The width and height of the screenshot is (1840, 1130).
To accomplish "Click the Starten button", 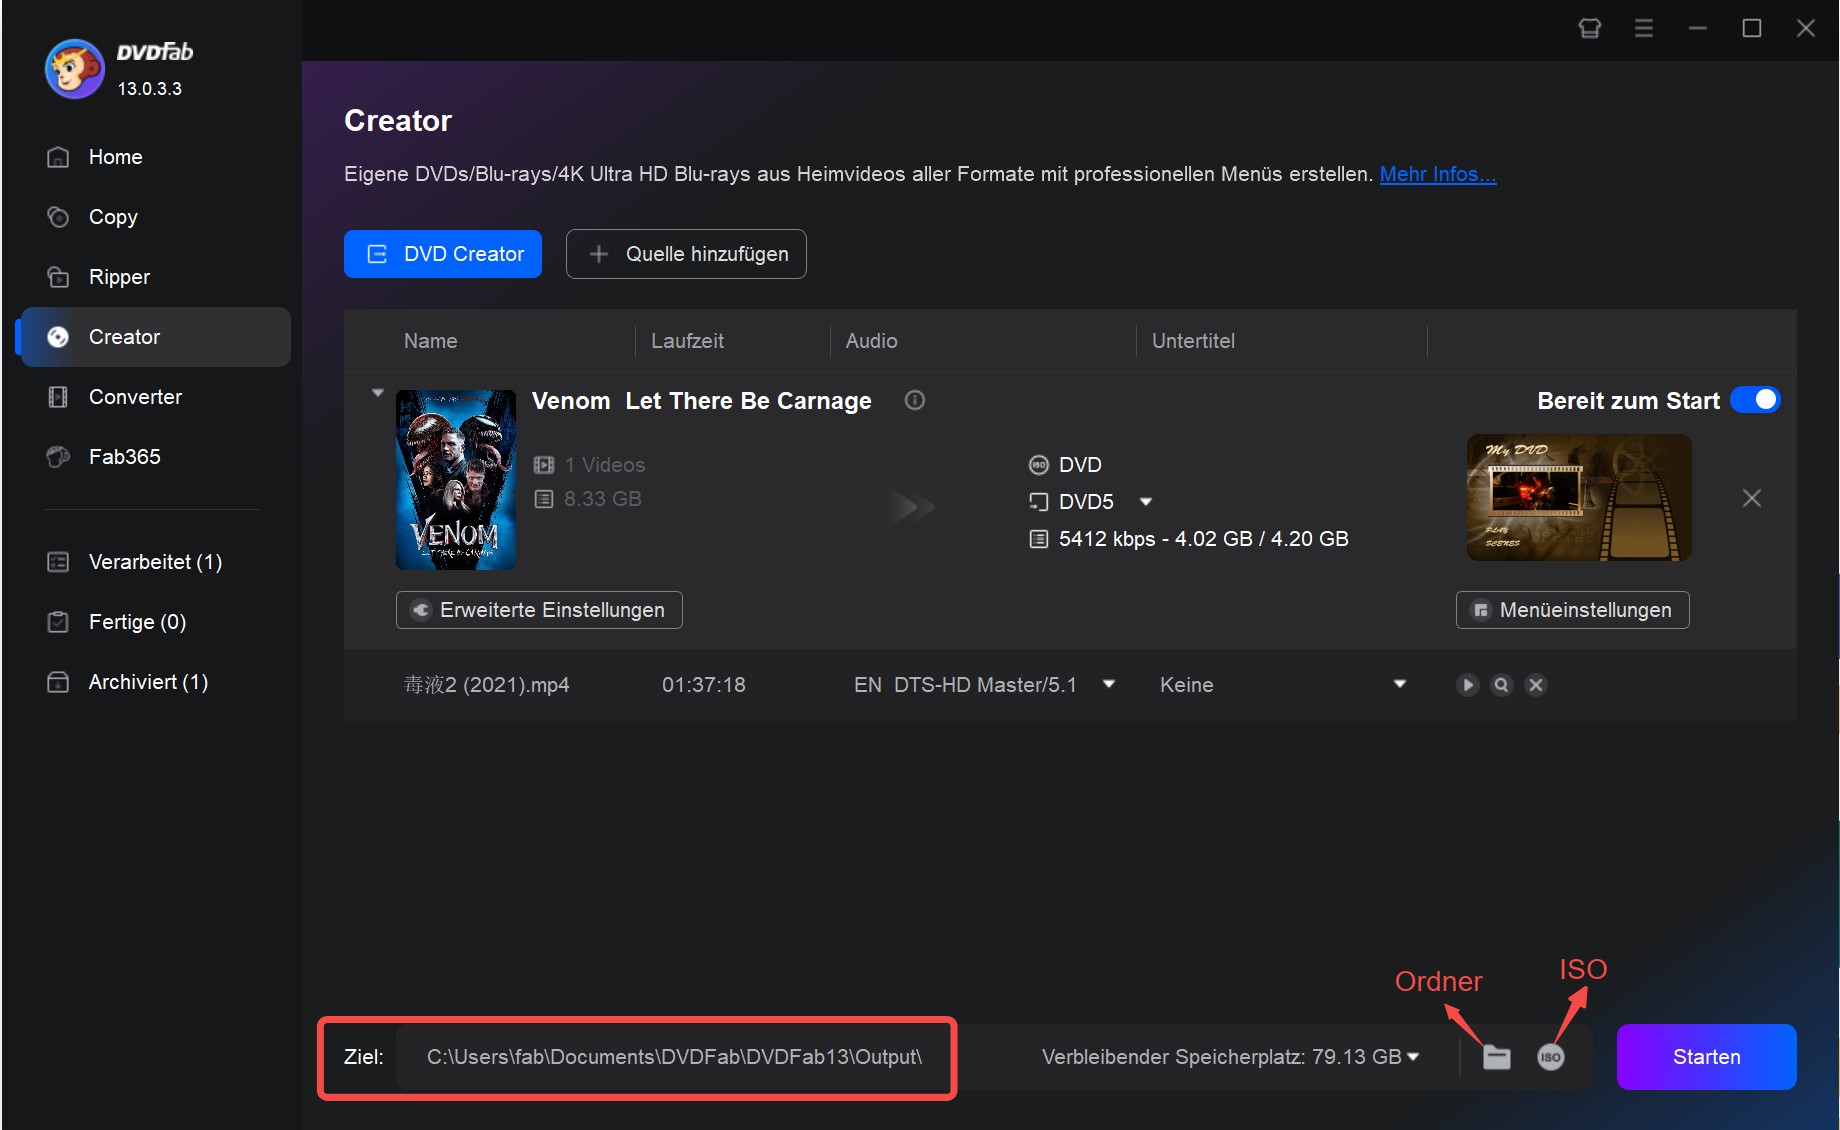I will tap(1707, 1057).
